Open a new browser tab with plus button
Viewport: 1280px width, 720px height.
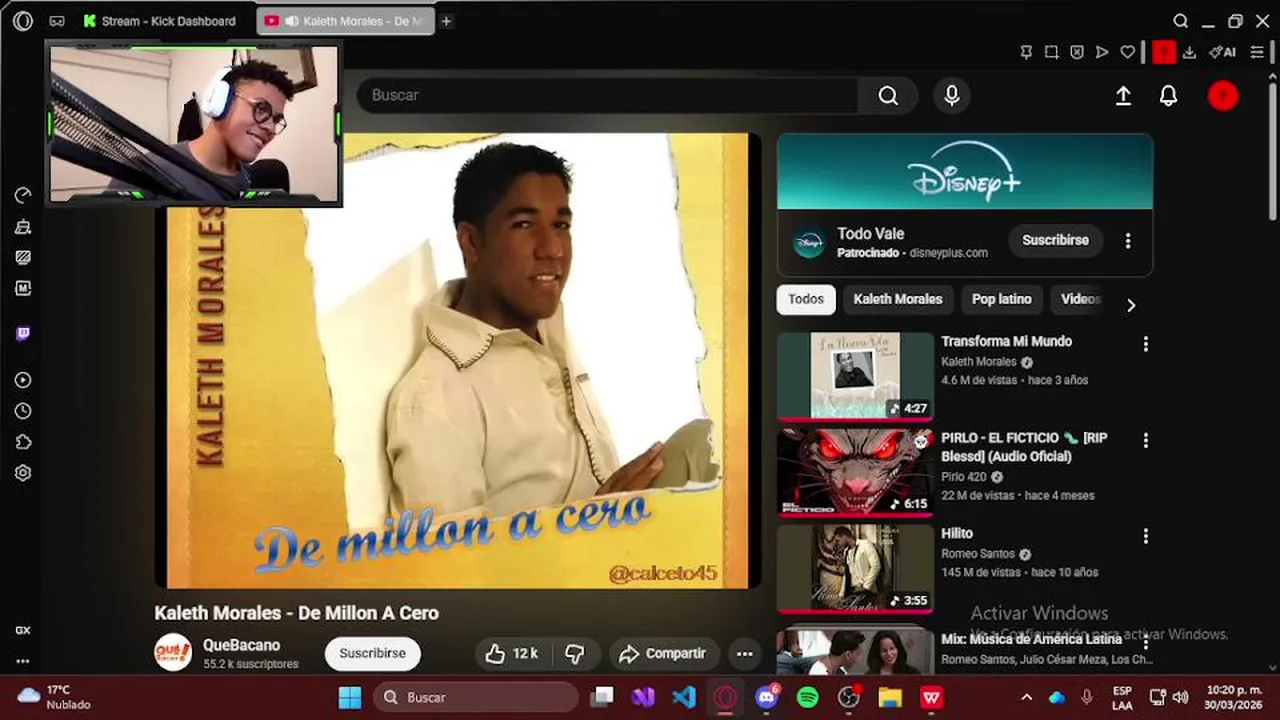coord(446,21)
